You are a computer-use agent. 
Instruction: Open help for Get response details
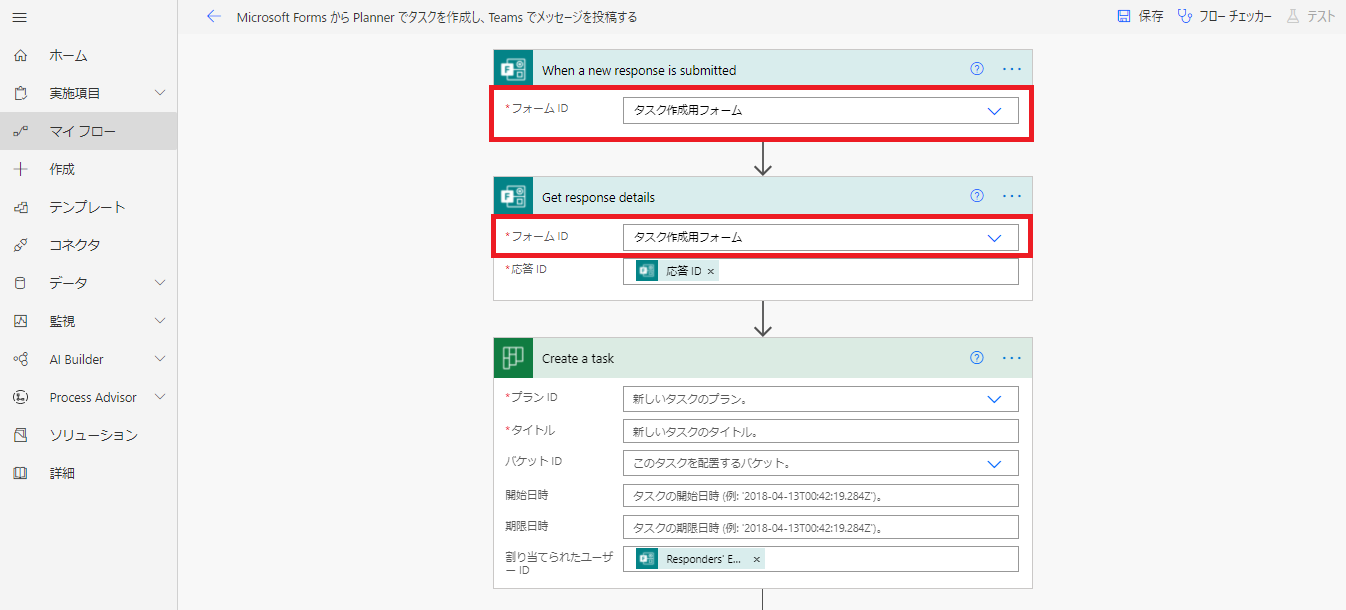click(977, 197)
